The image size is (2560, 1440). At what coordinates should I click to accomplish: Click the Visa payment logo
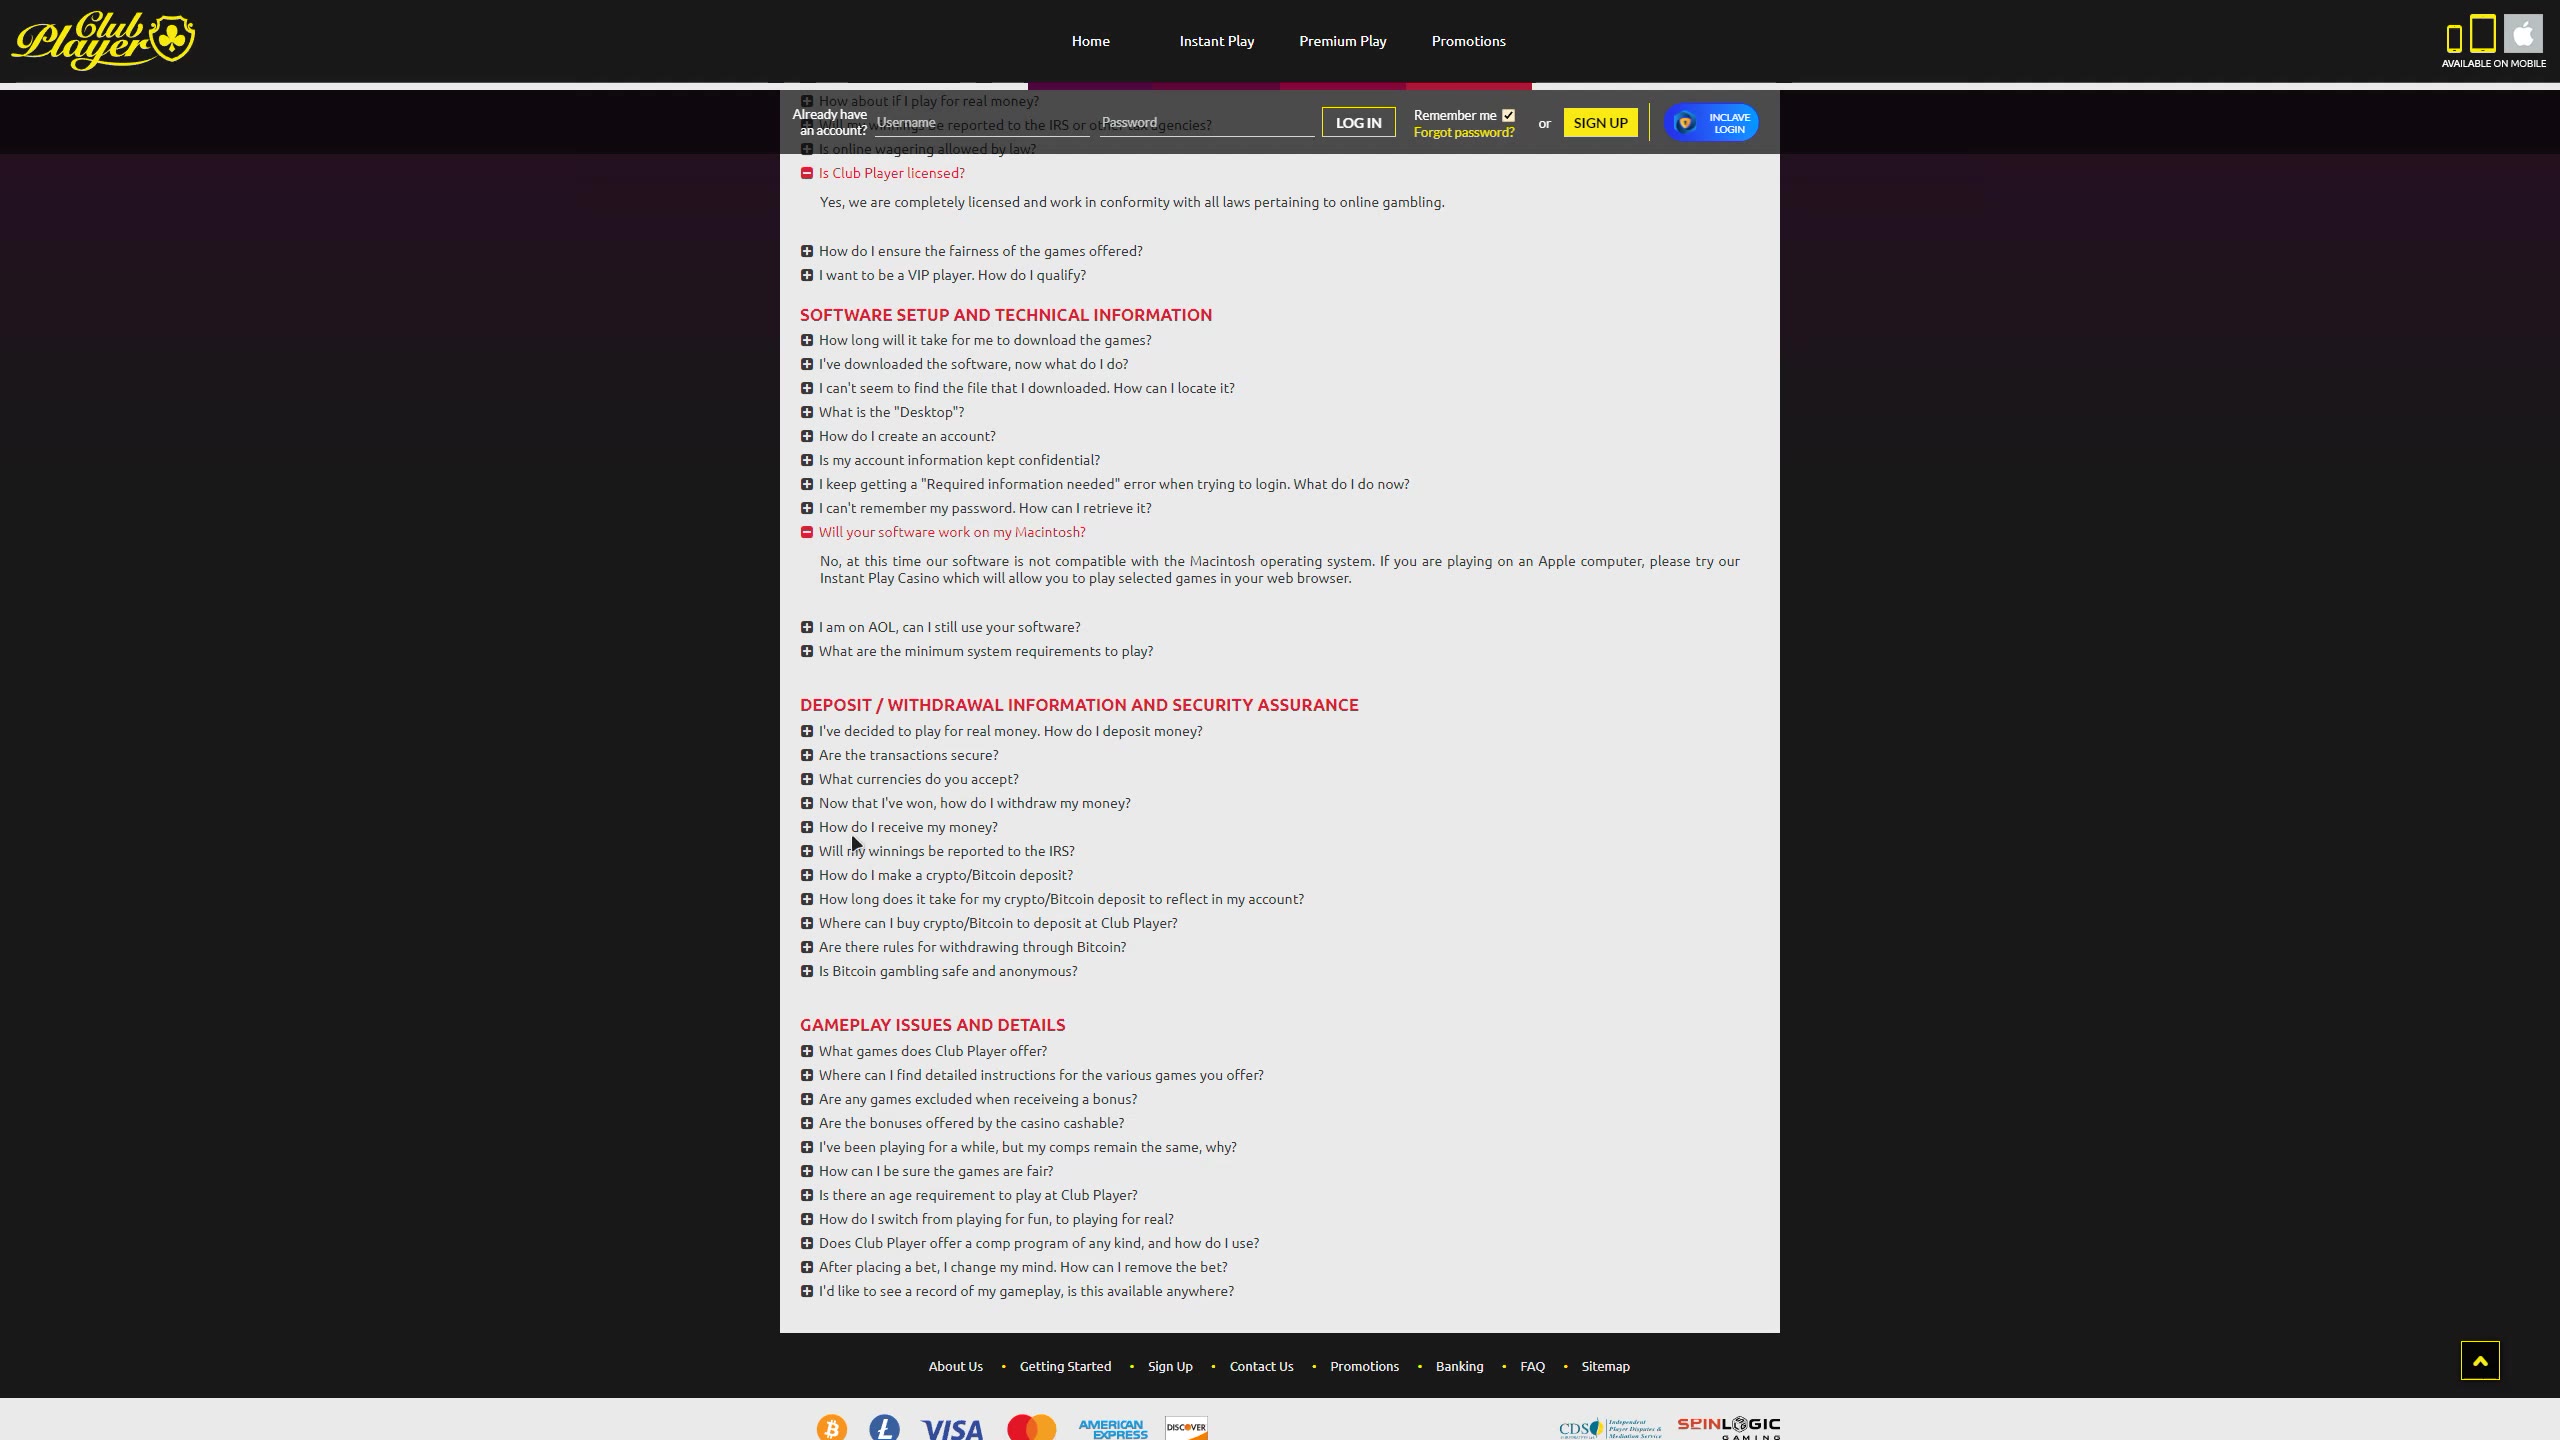pyautogui.click(x=951, y=1428)
